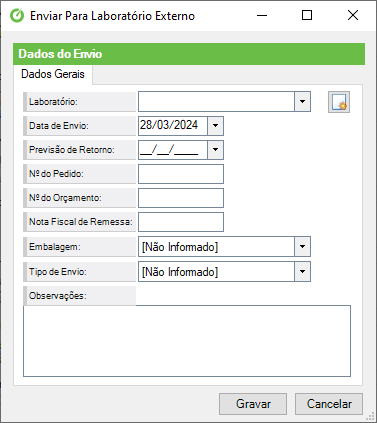Maximize the dialog window
The height and width of the screenshot is (423, 377).
[x=307, y=15]
